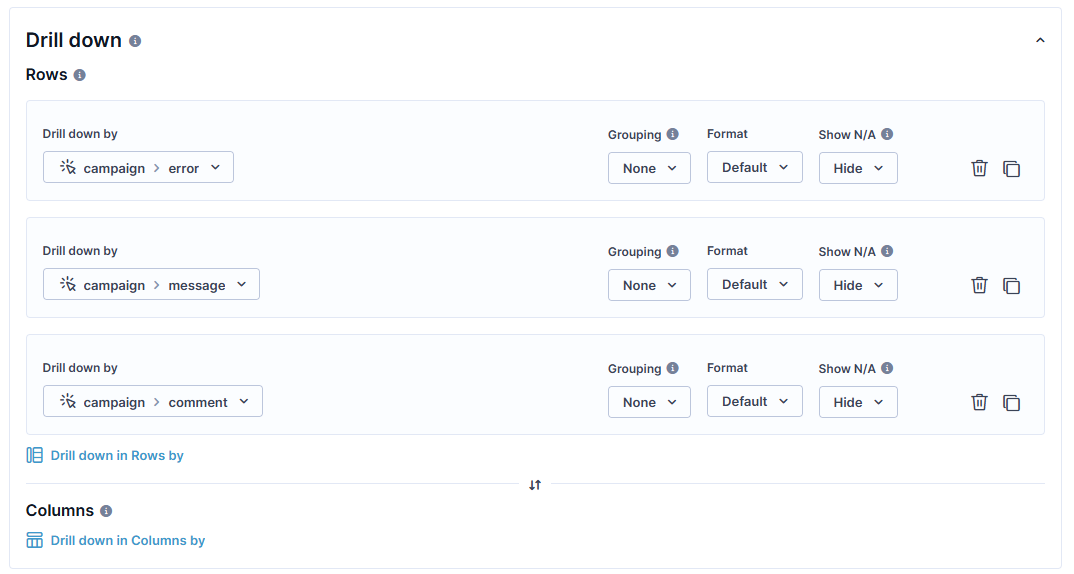Add a Drill down in Rows by
The height and width of the screenshot is (574, 1074).
point(105,456)
